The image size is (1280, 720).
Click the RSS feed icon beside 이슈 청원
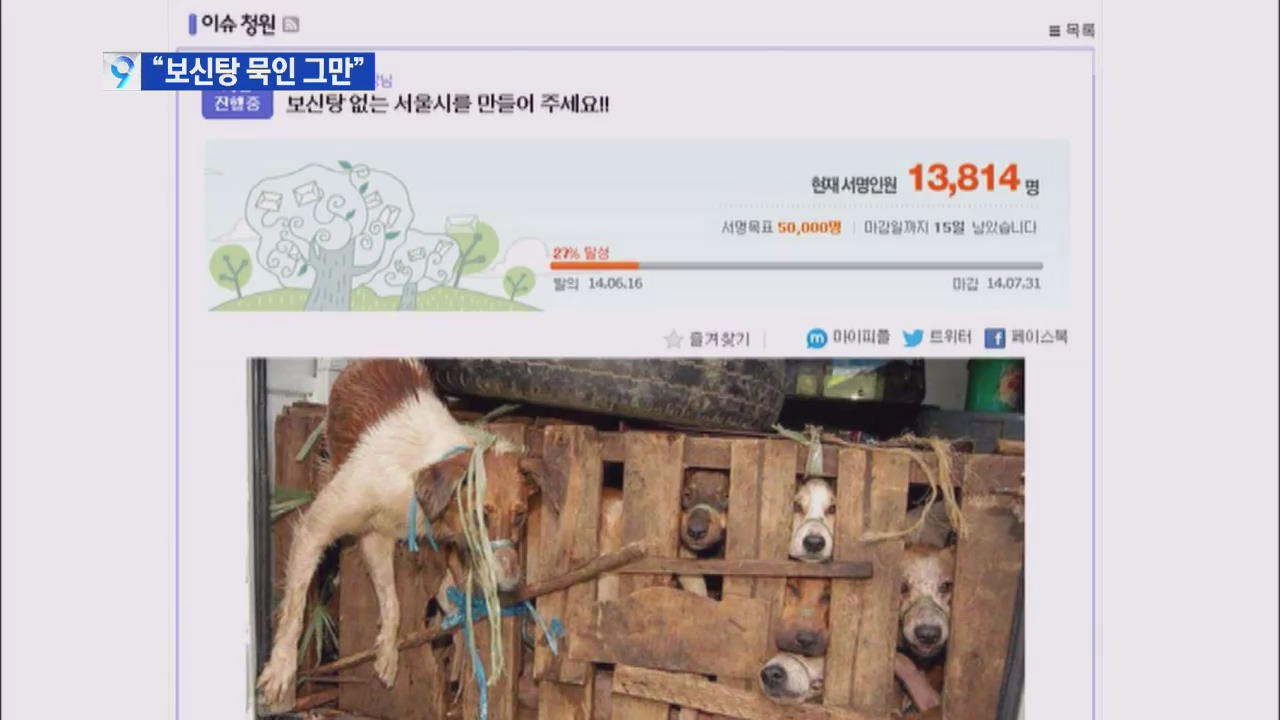[x=290, y=25]
